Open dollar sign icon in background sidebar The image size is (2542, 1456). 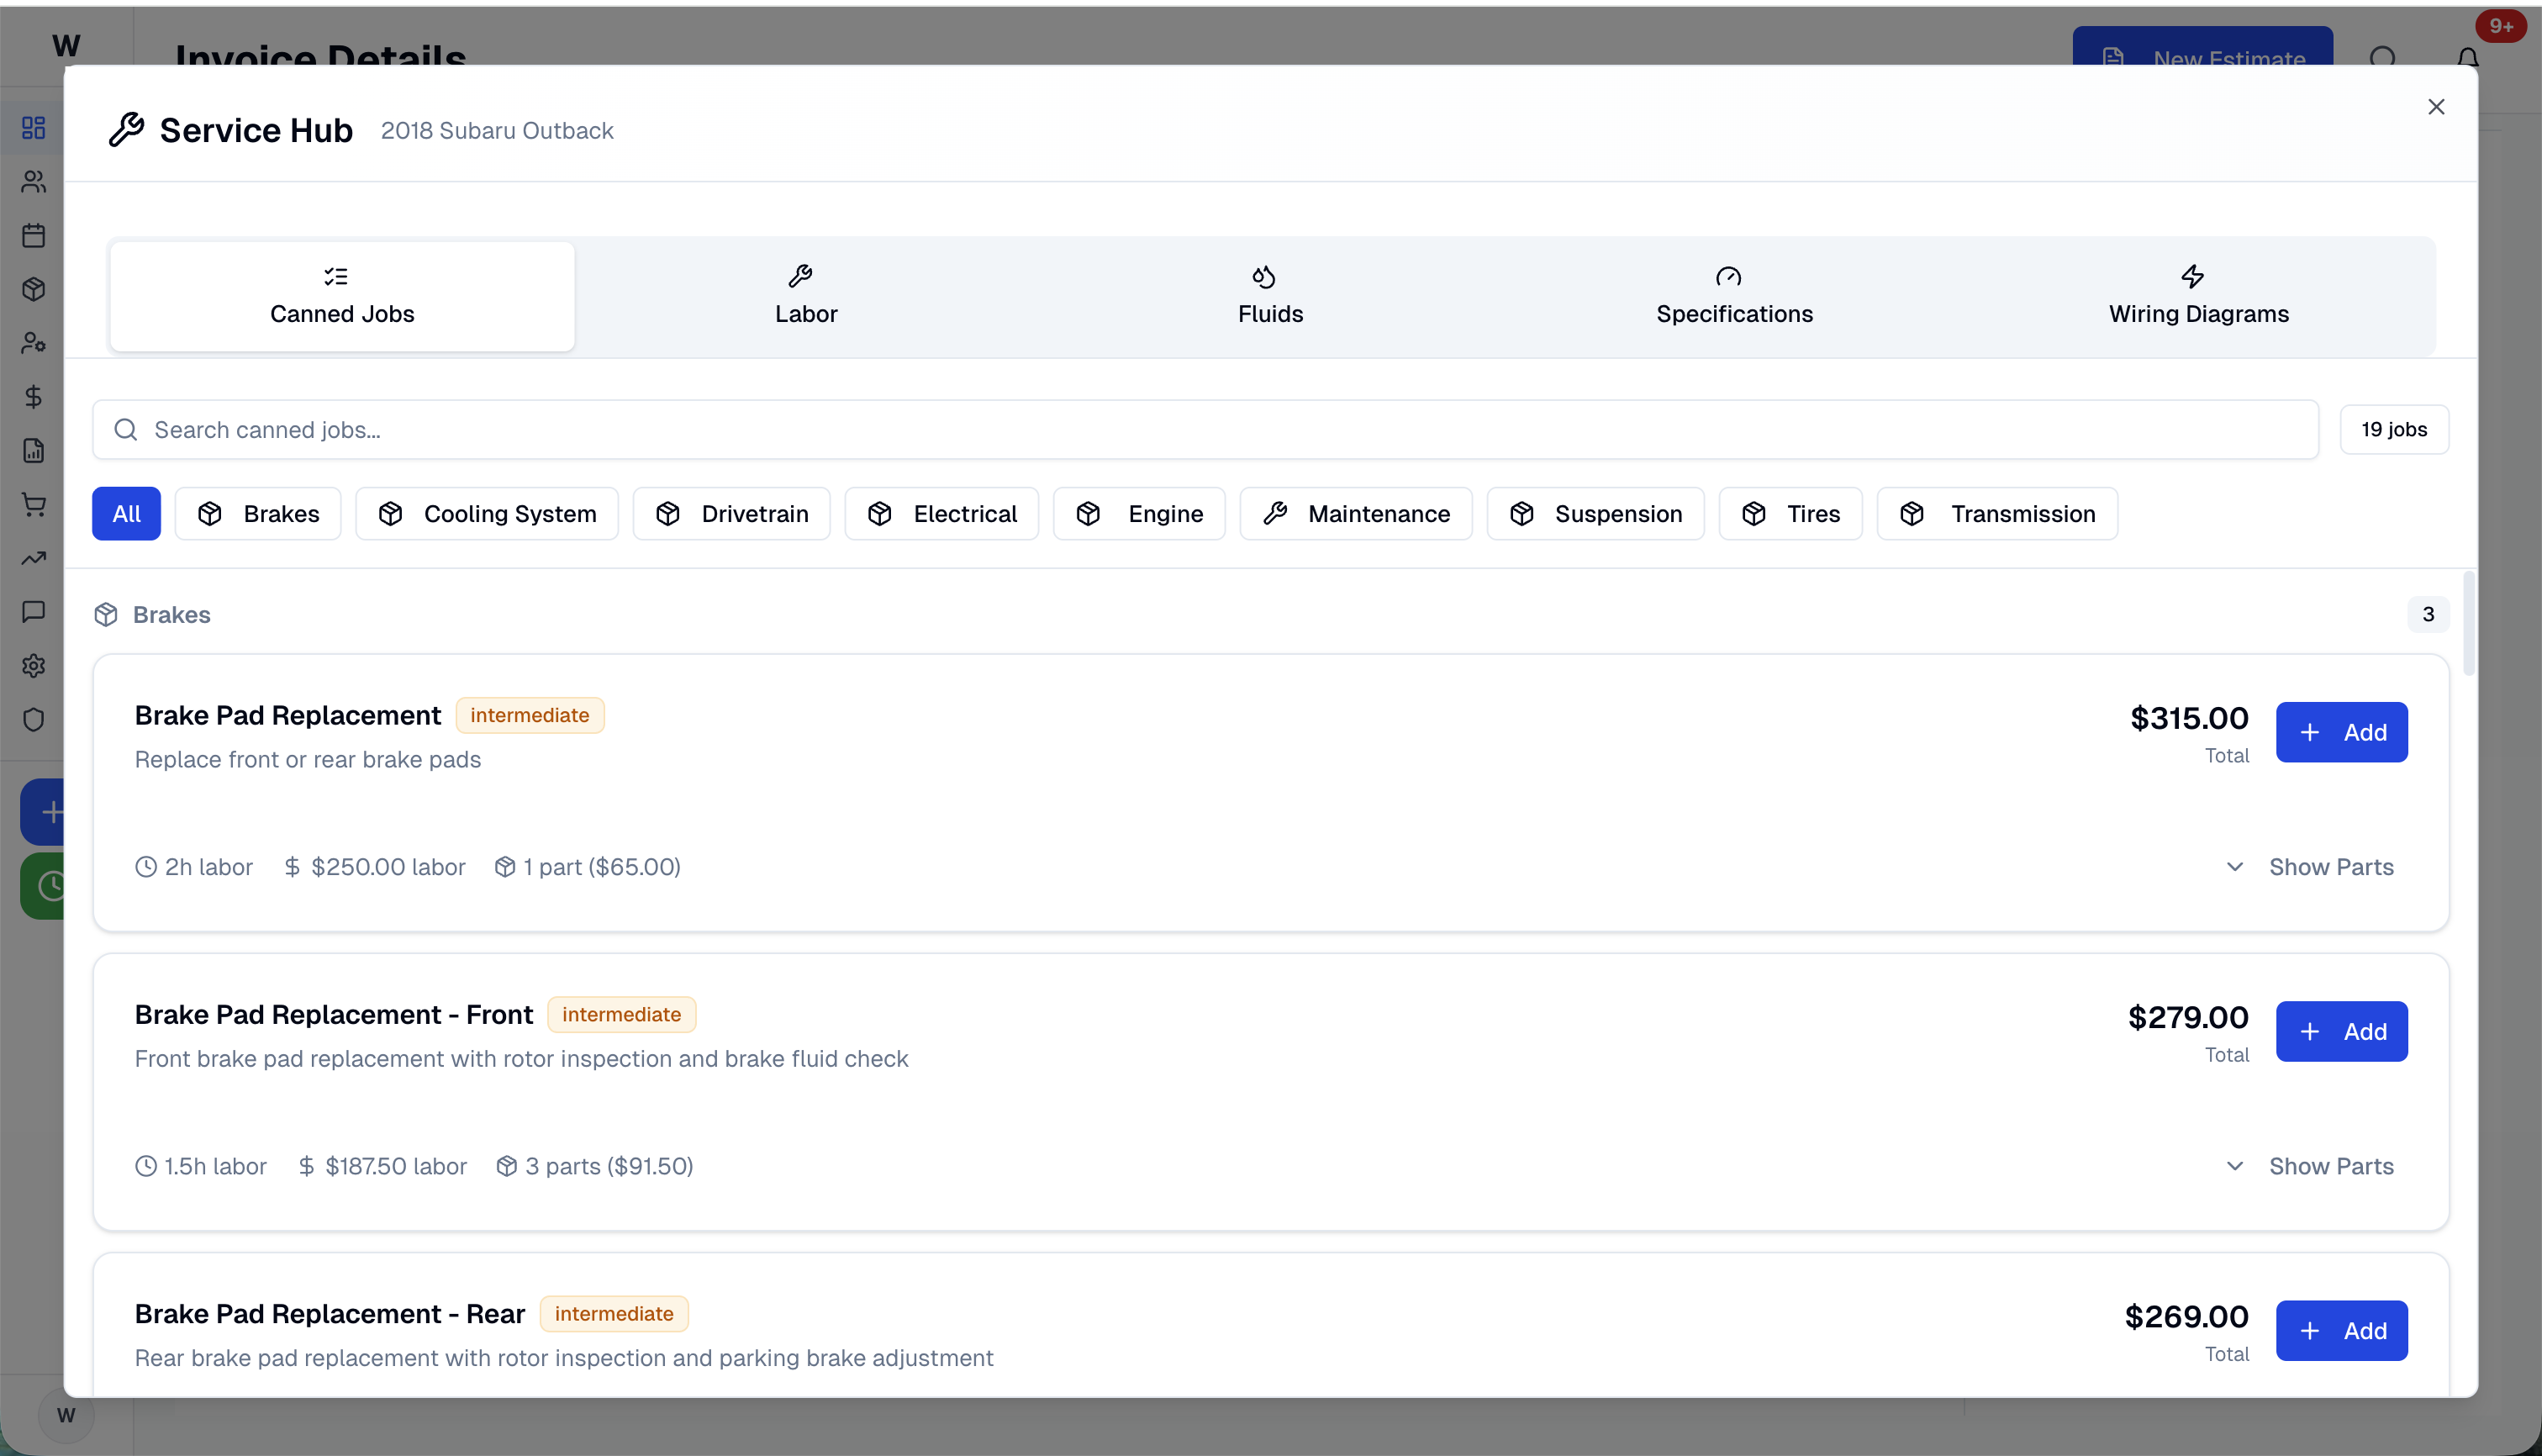click(x=34, y=397)
